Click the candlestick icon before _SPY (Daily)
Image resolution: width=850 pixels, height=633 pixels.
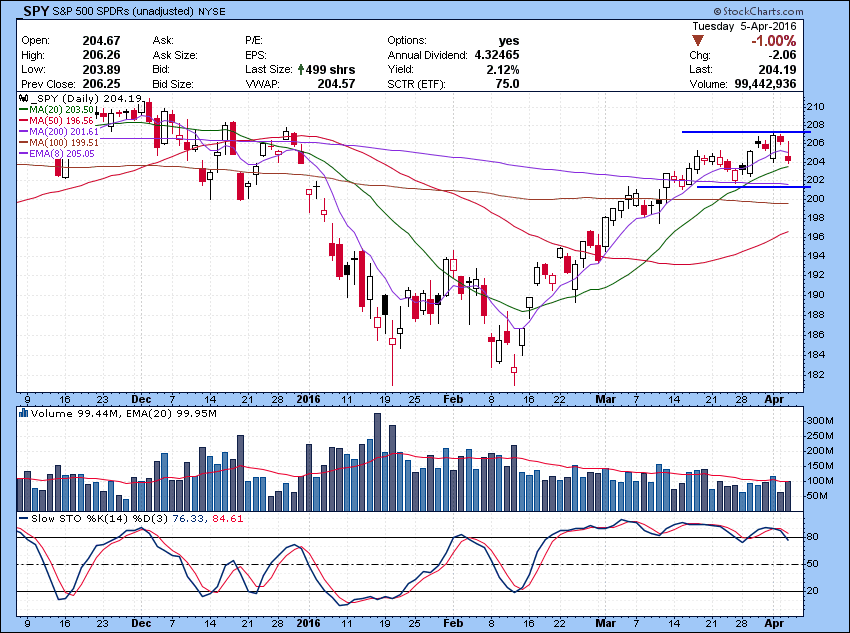[23, 99]
